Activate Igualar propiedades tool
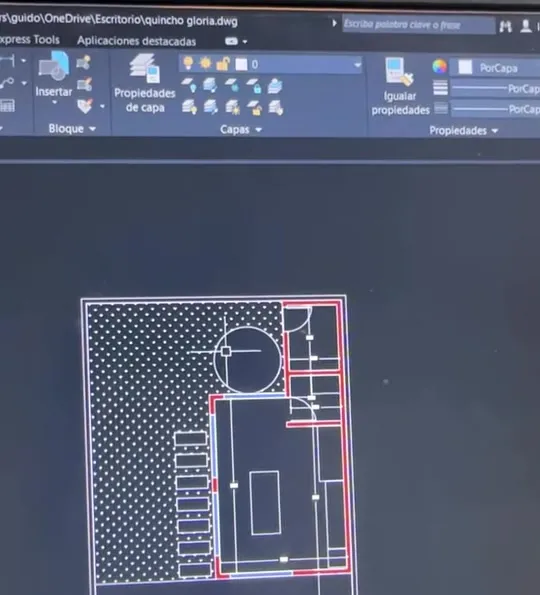 400,86
